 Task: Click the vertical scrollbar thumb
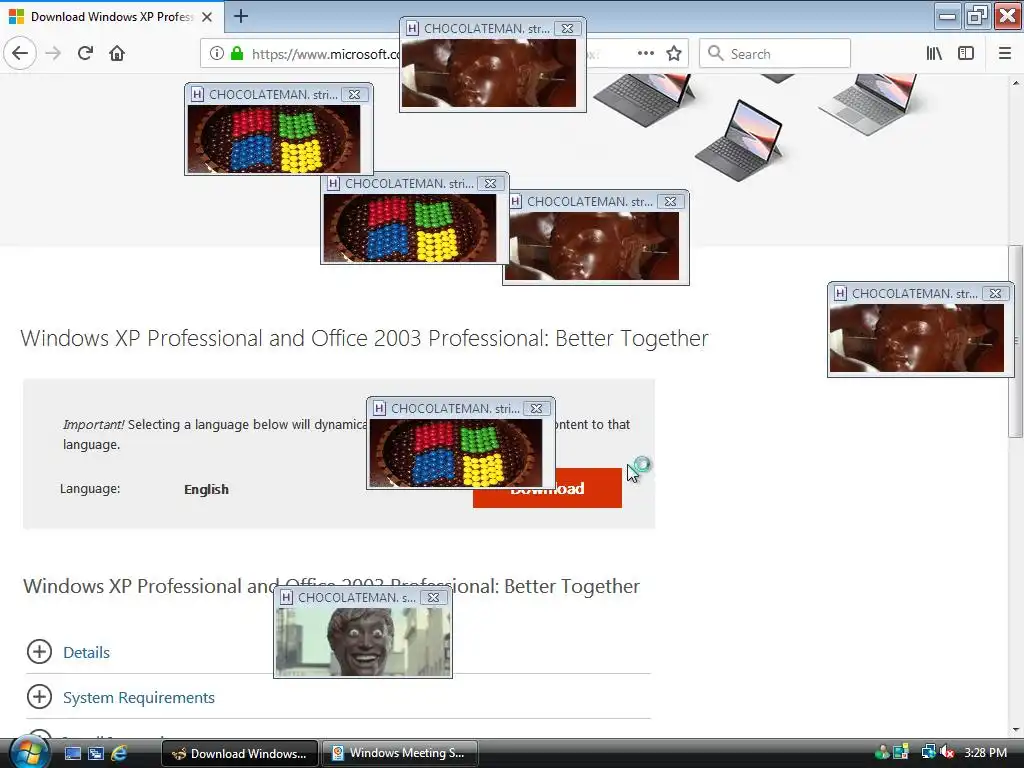pyautogui.click(x=1016, y=341)
